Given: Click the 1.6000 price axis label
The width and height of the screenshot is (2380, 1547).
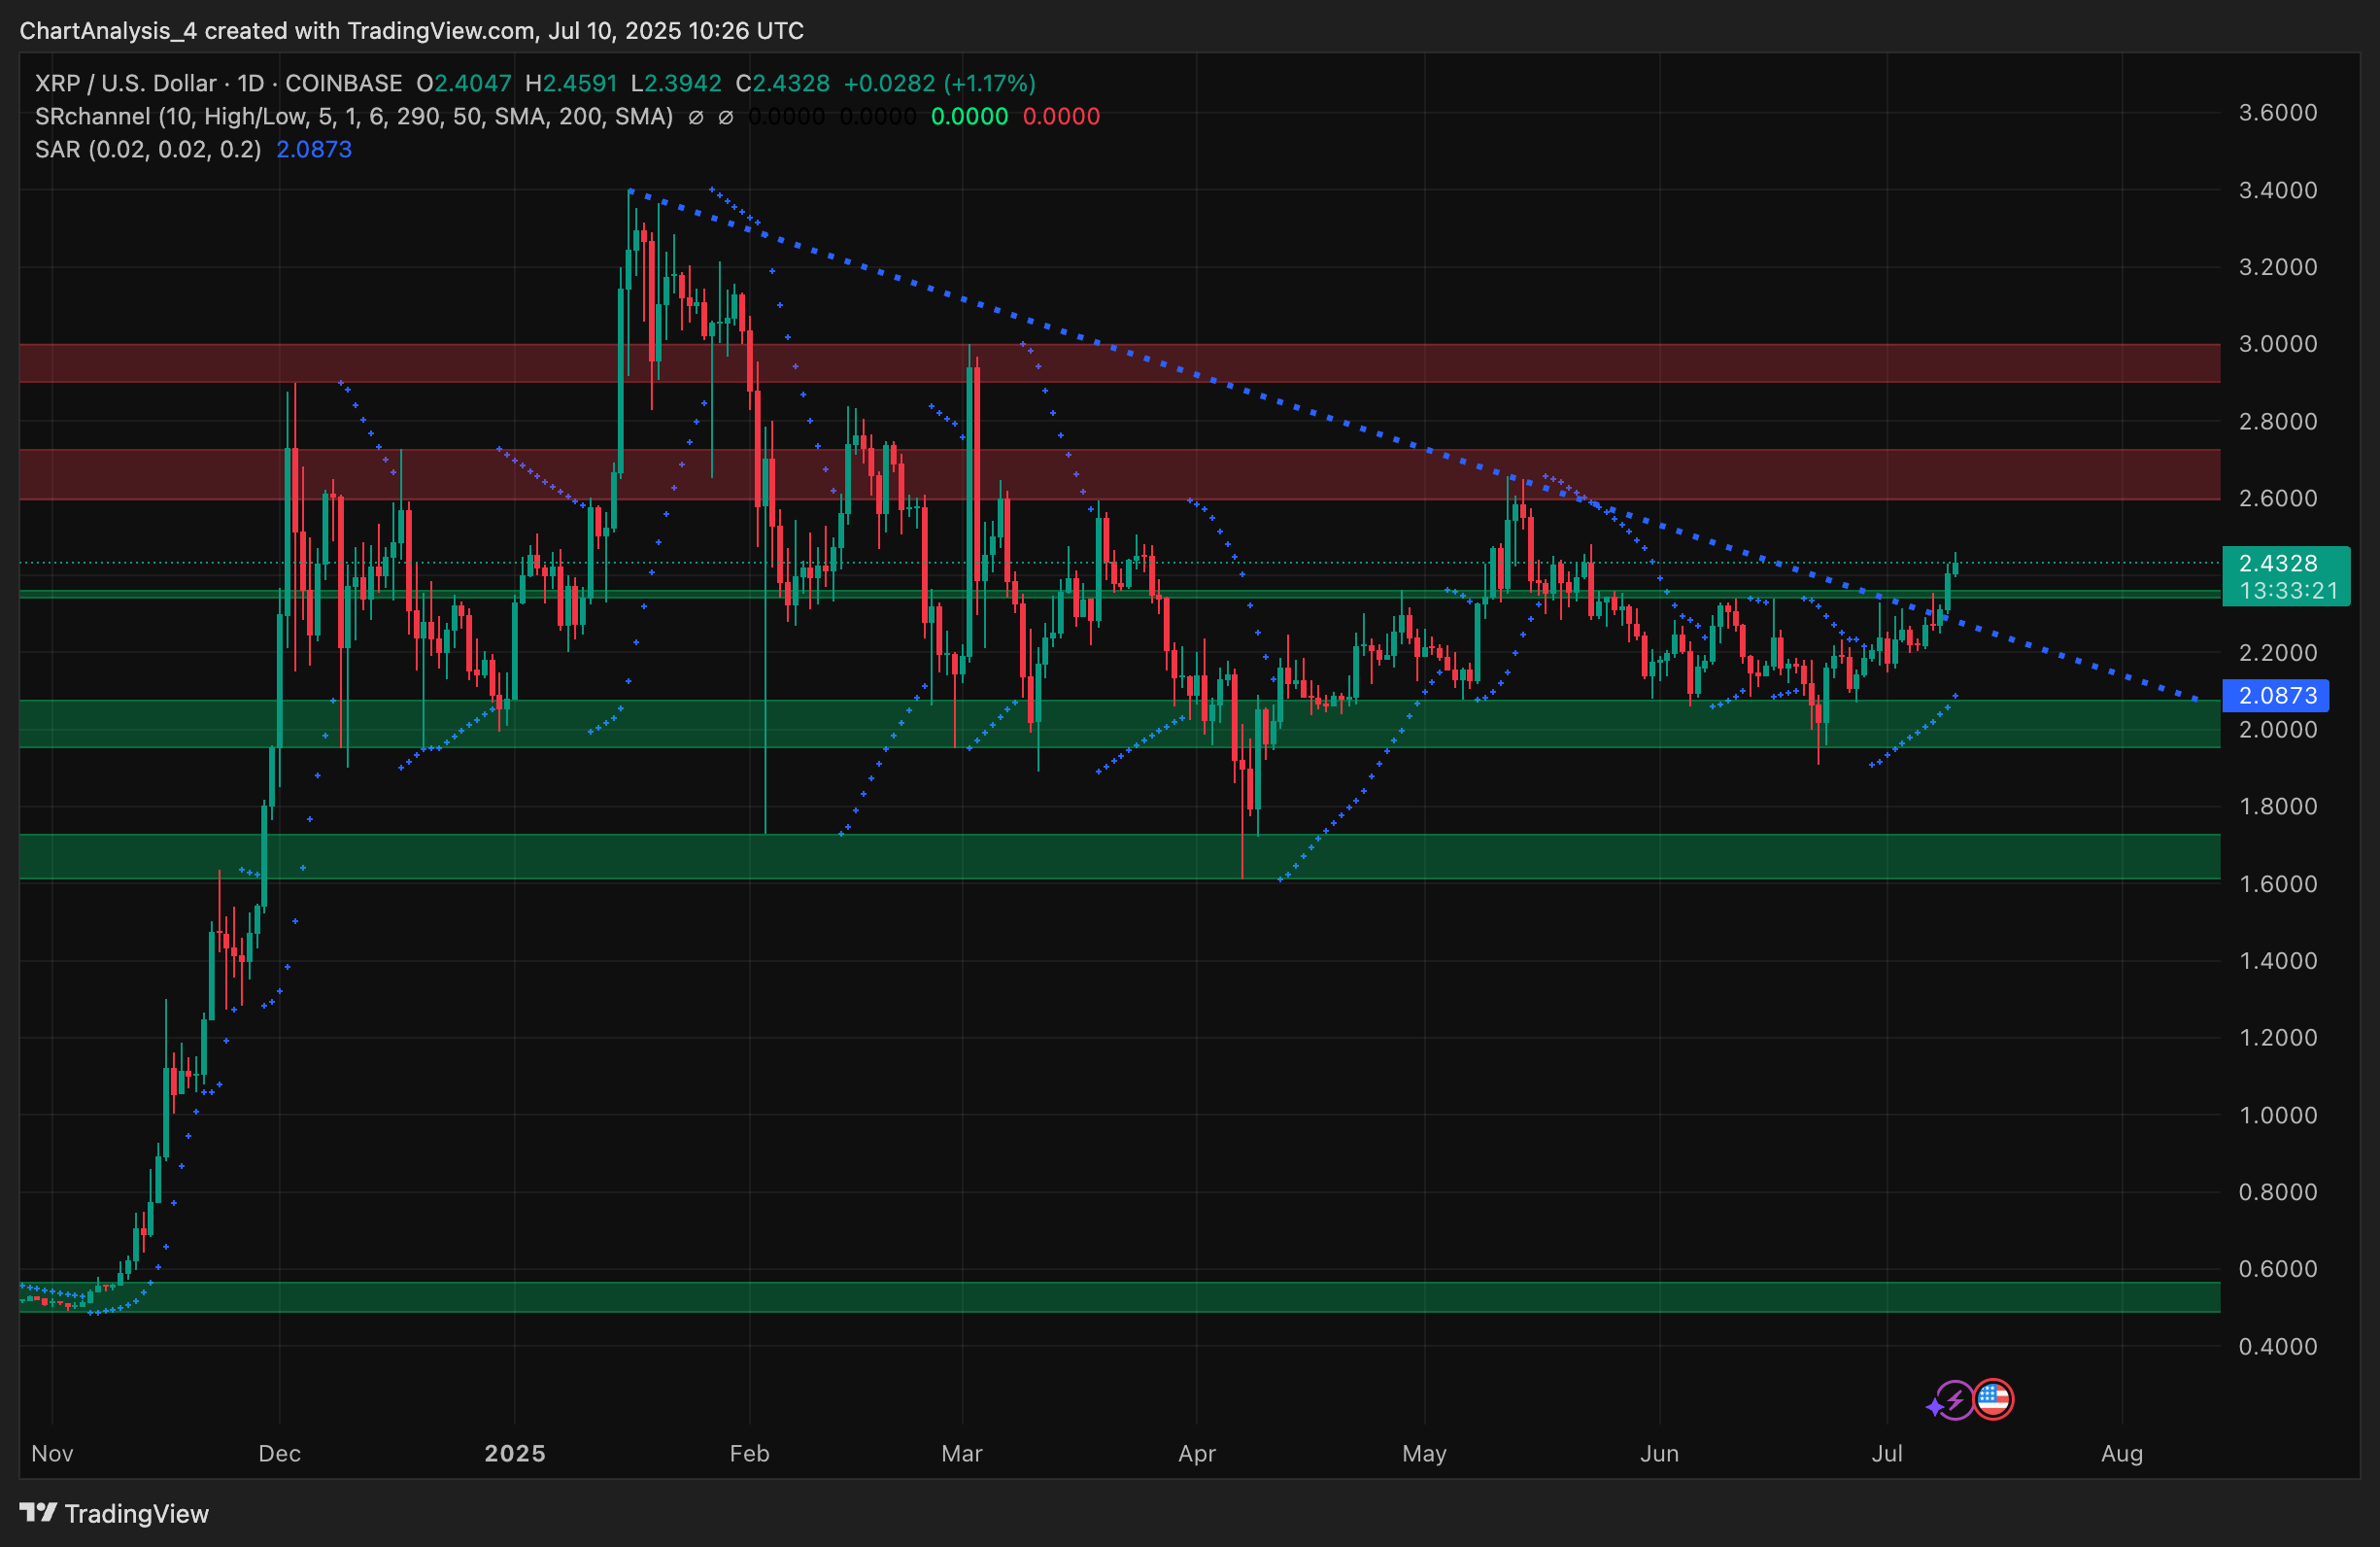Looking at the screenshot, I should click(x=2278, y=884).
